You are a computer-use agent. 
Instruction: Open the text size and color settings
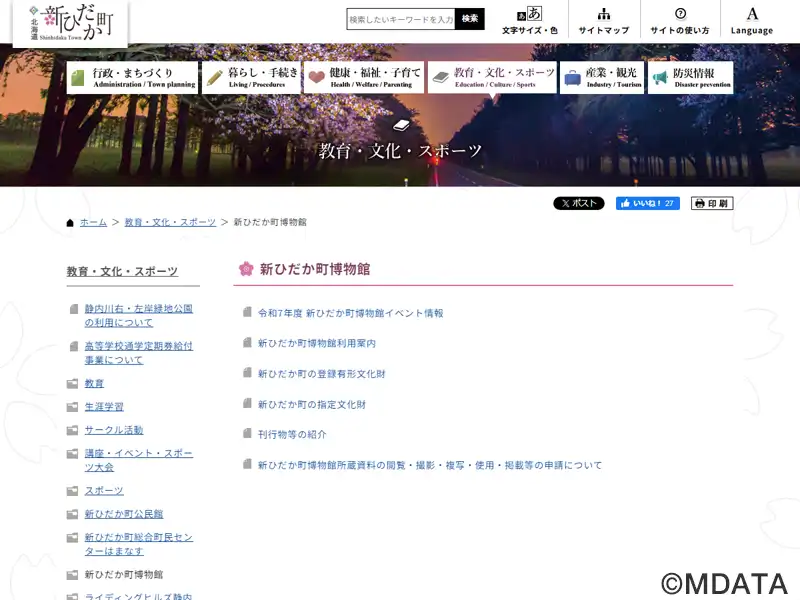click(529, 20)
